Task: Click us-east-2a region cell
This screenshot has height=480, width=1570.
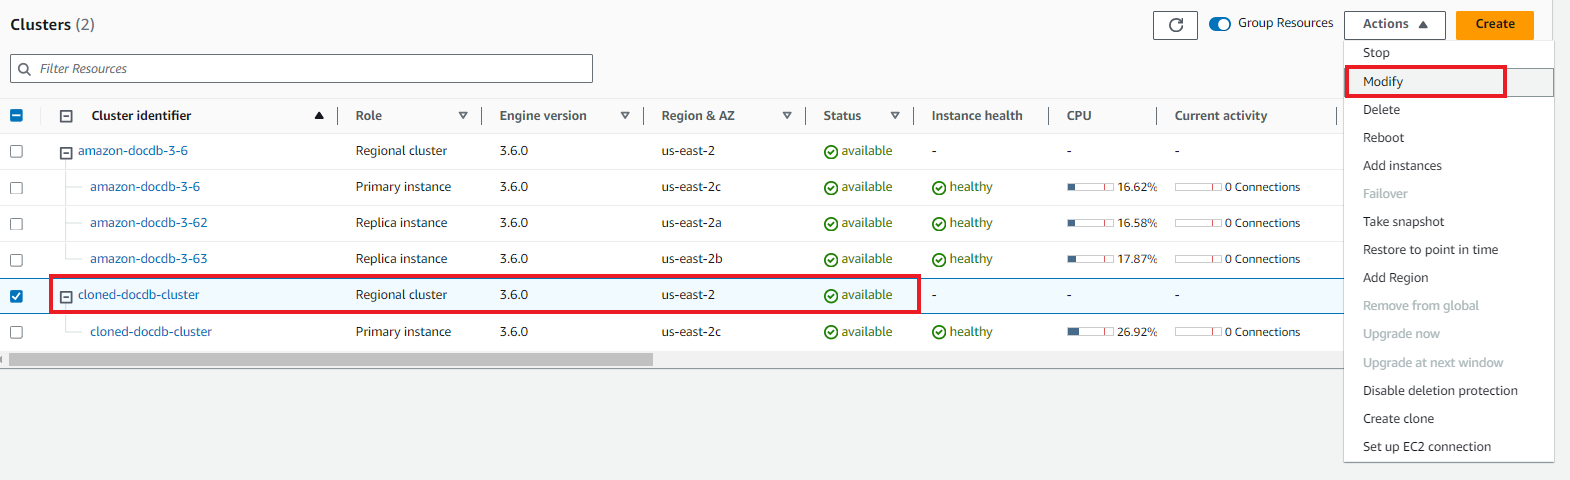Action: click(691, 223)
